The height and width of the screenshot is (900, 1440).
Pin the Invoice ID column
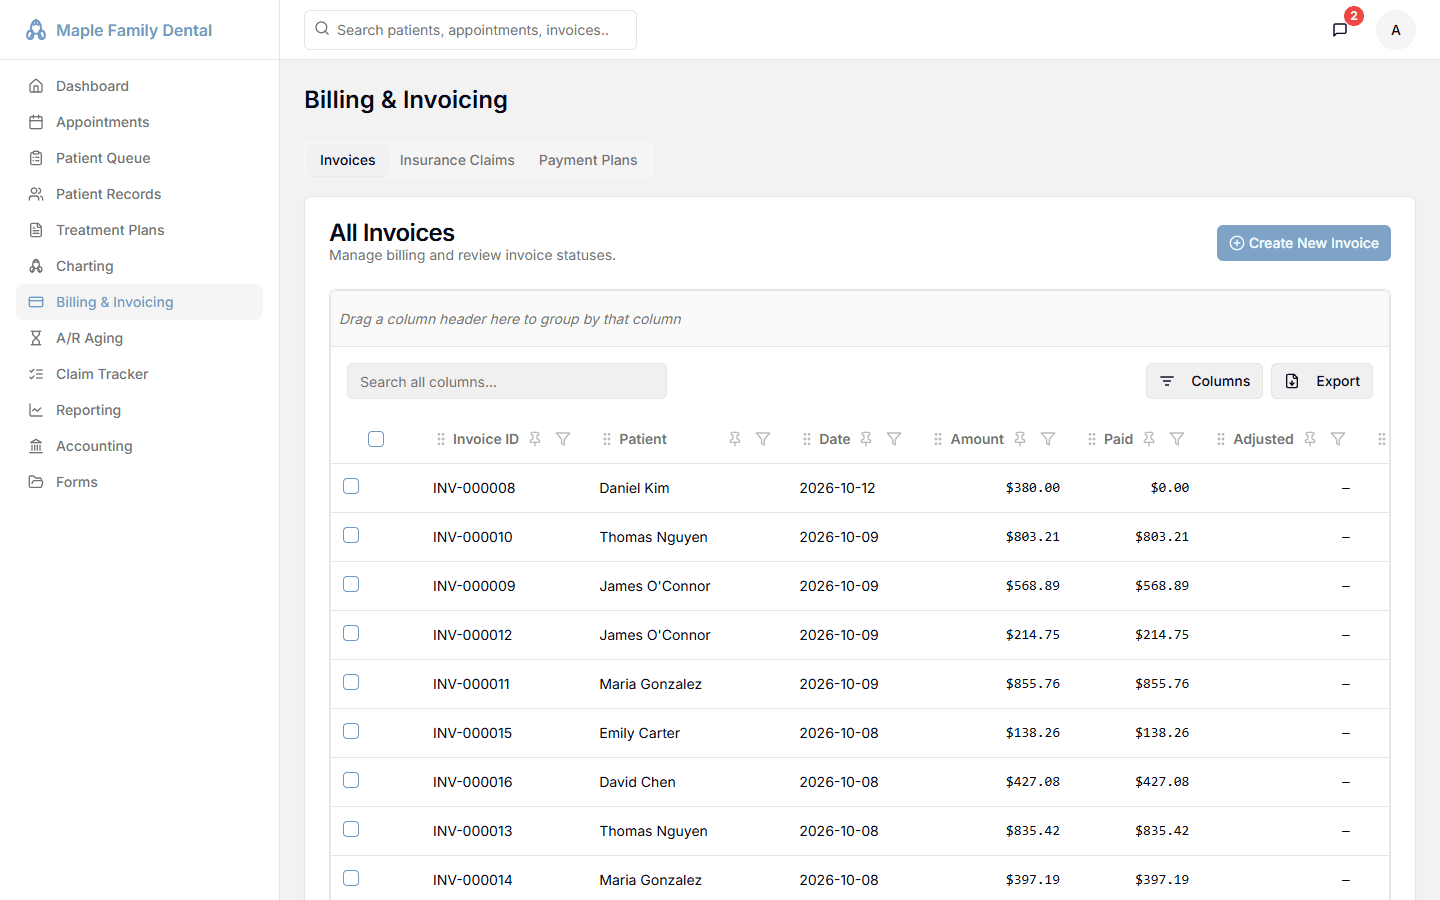pos(535,439)
